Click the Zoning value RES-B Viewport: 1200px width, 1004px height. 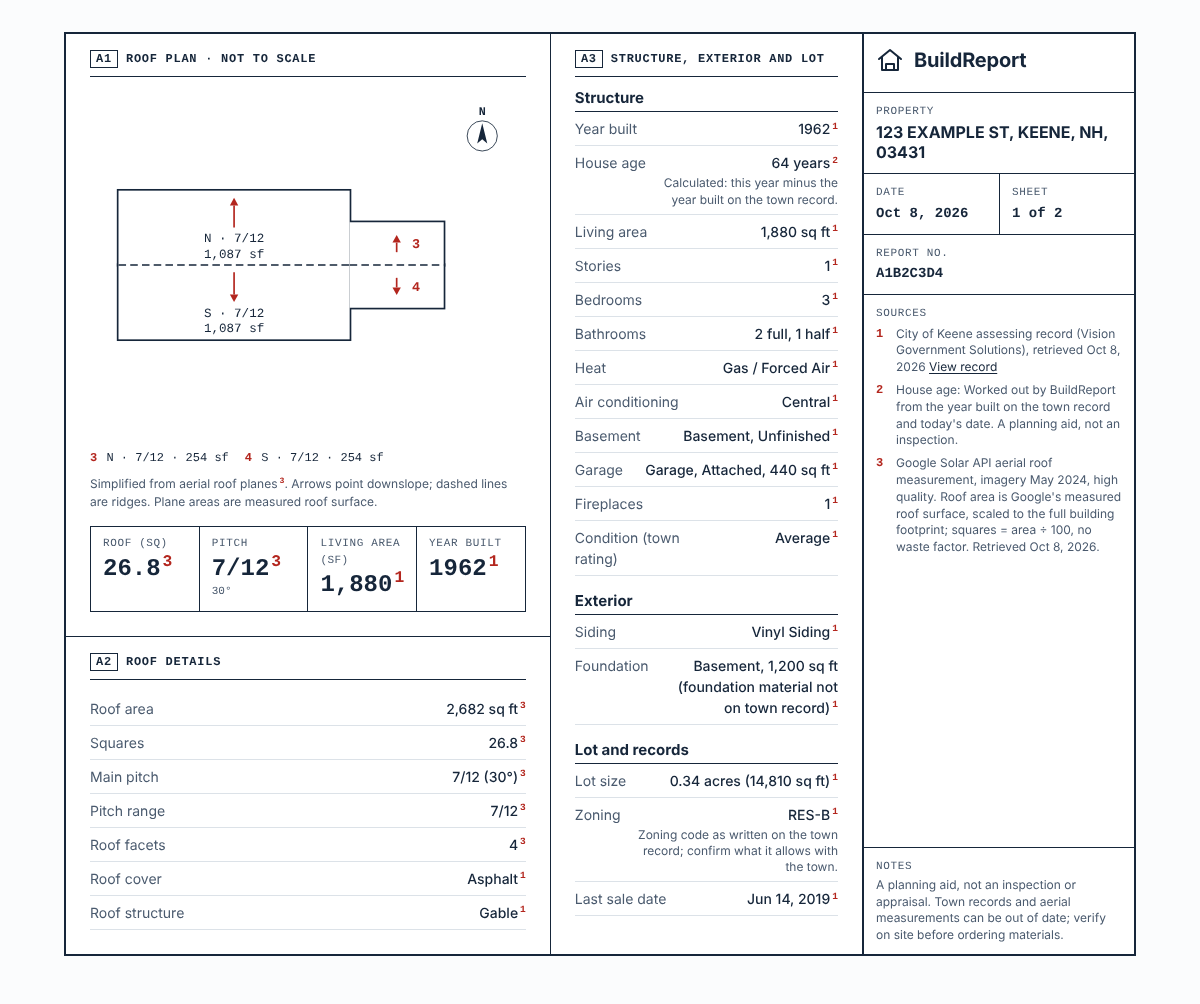(x=809, y=815)
